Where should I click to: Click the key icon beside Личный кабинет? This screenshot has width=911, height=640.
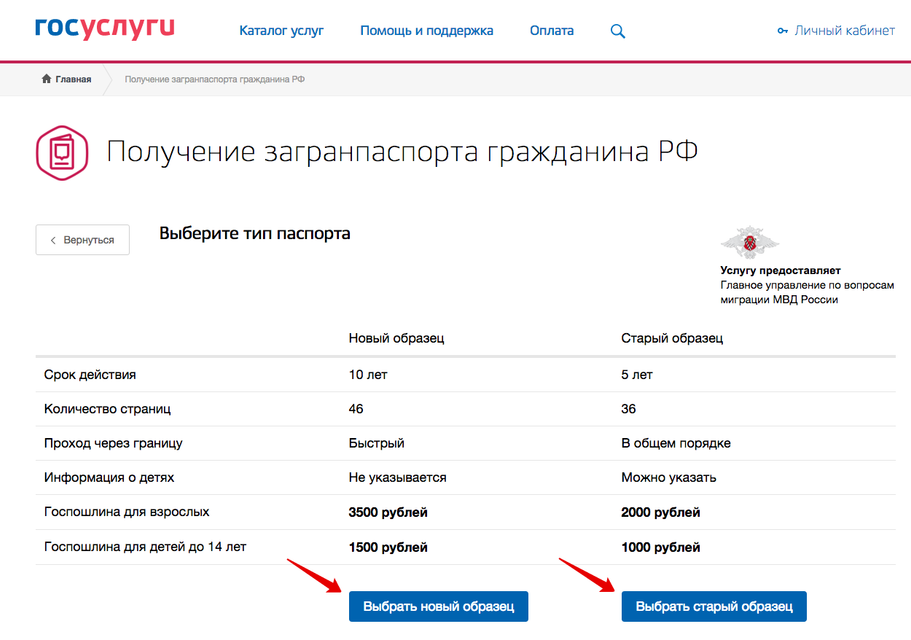pyautogui.click(x=783, y=31)
